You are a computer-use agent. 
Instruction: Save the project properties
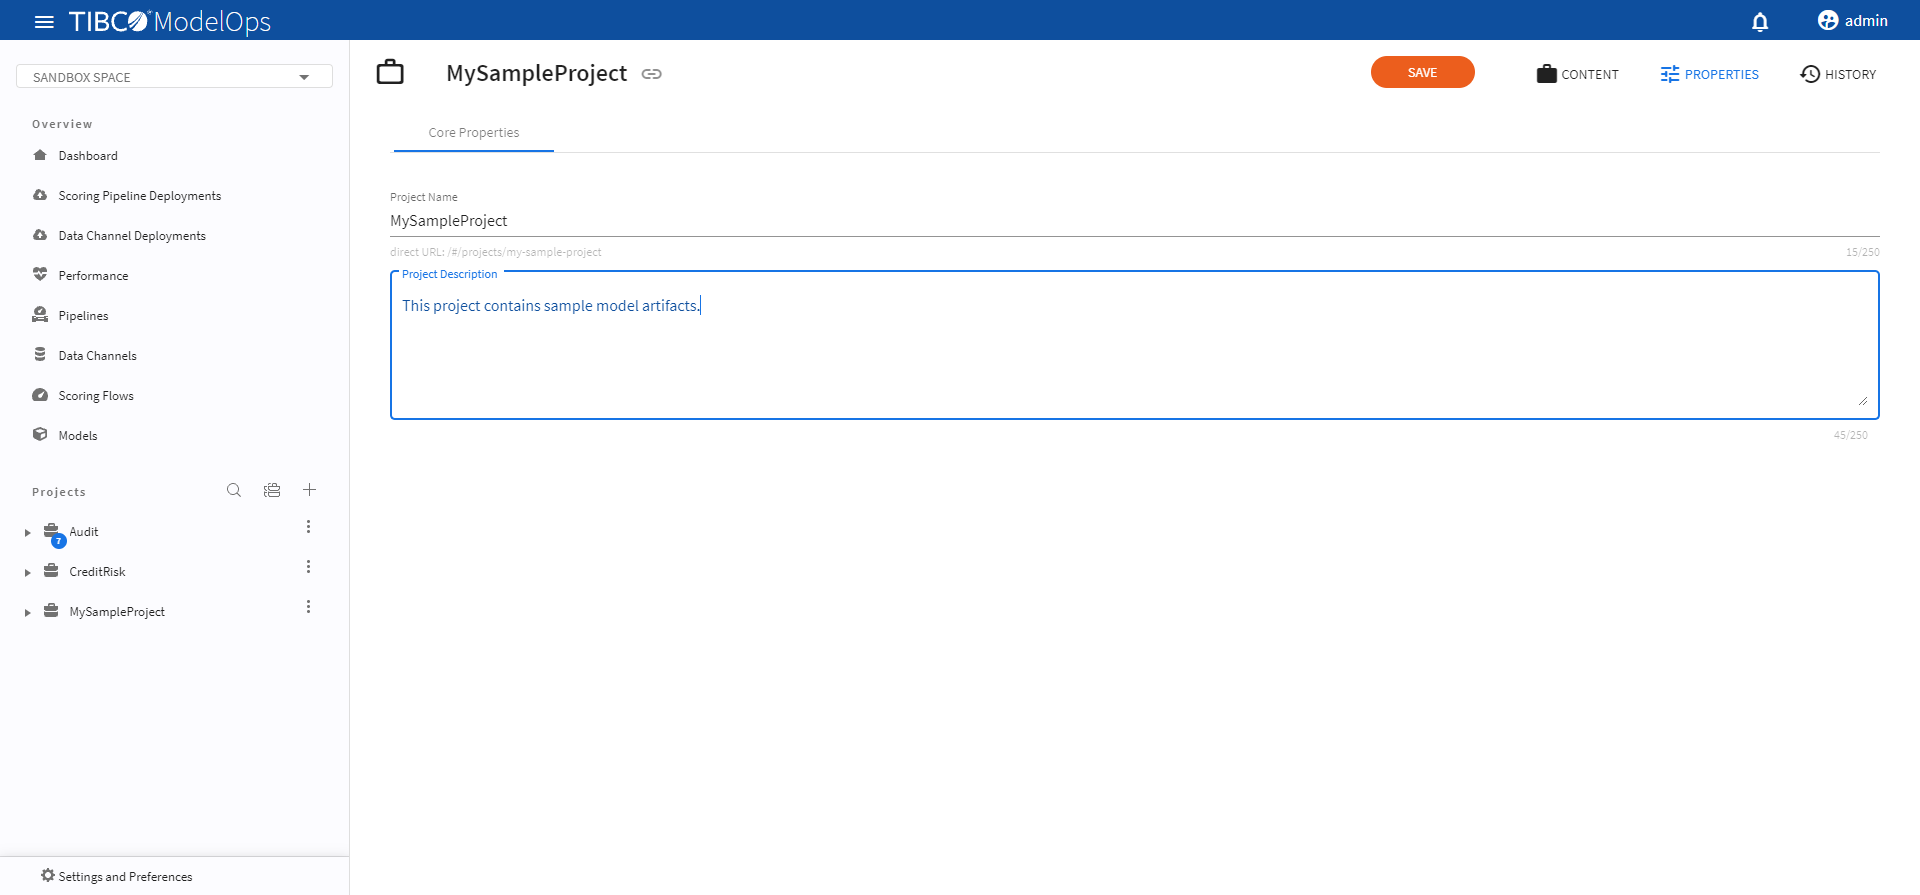1423,72
